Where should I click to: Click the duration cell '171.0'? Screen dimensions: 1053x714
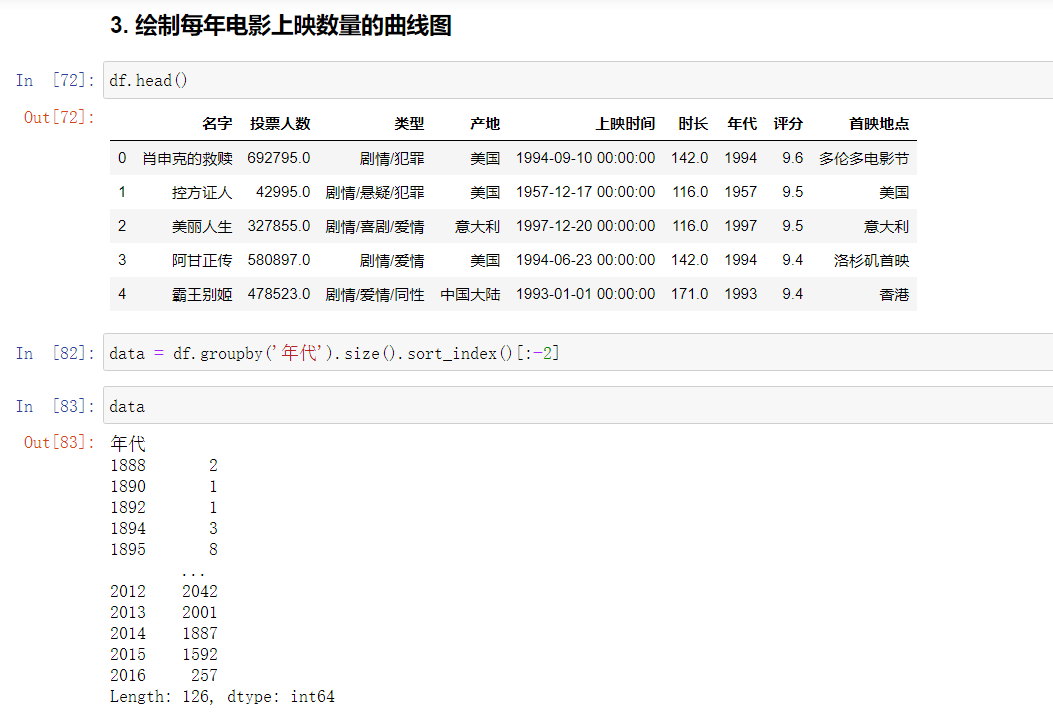click(690, 294)
